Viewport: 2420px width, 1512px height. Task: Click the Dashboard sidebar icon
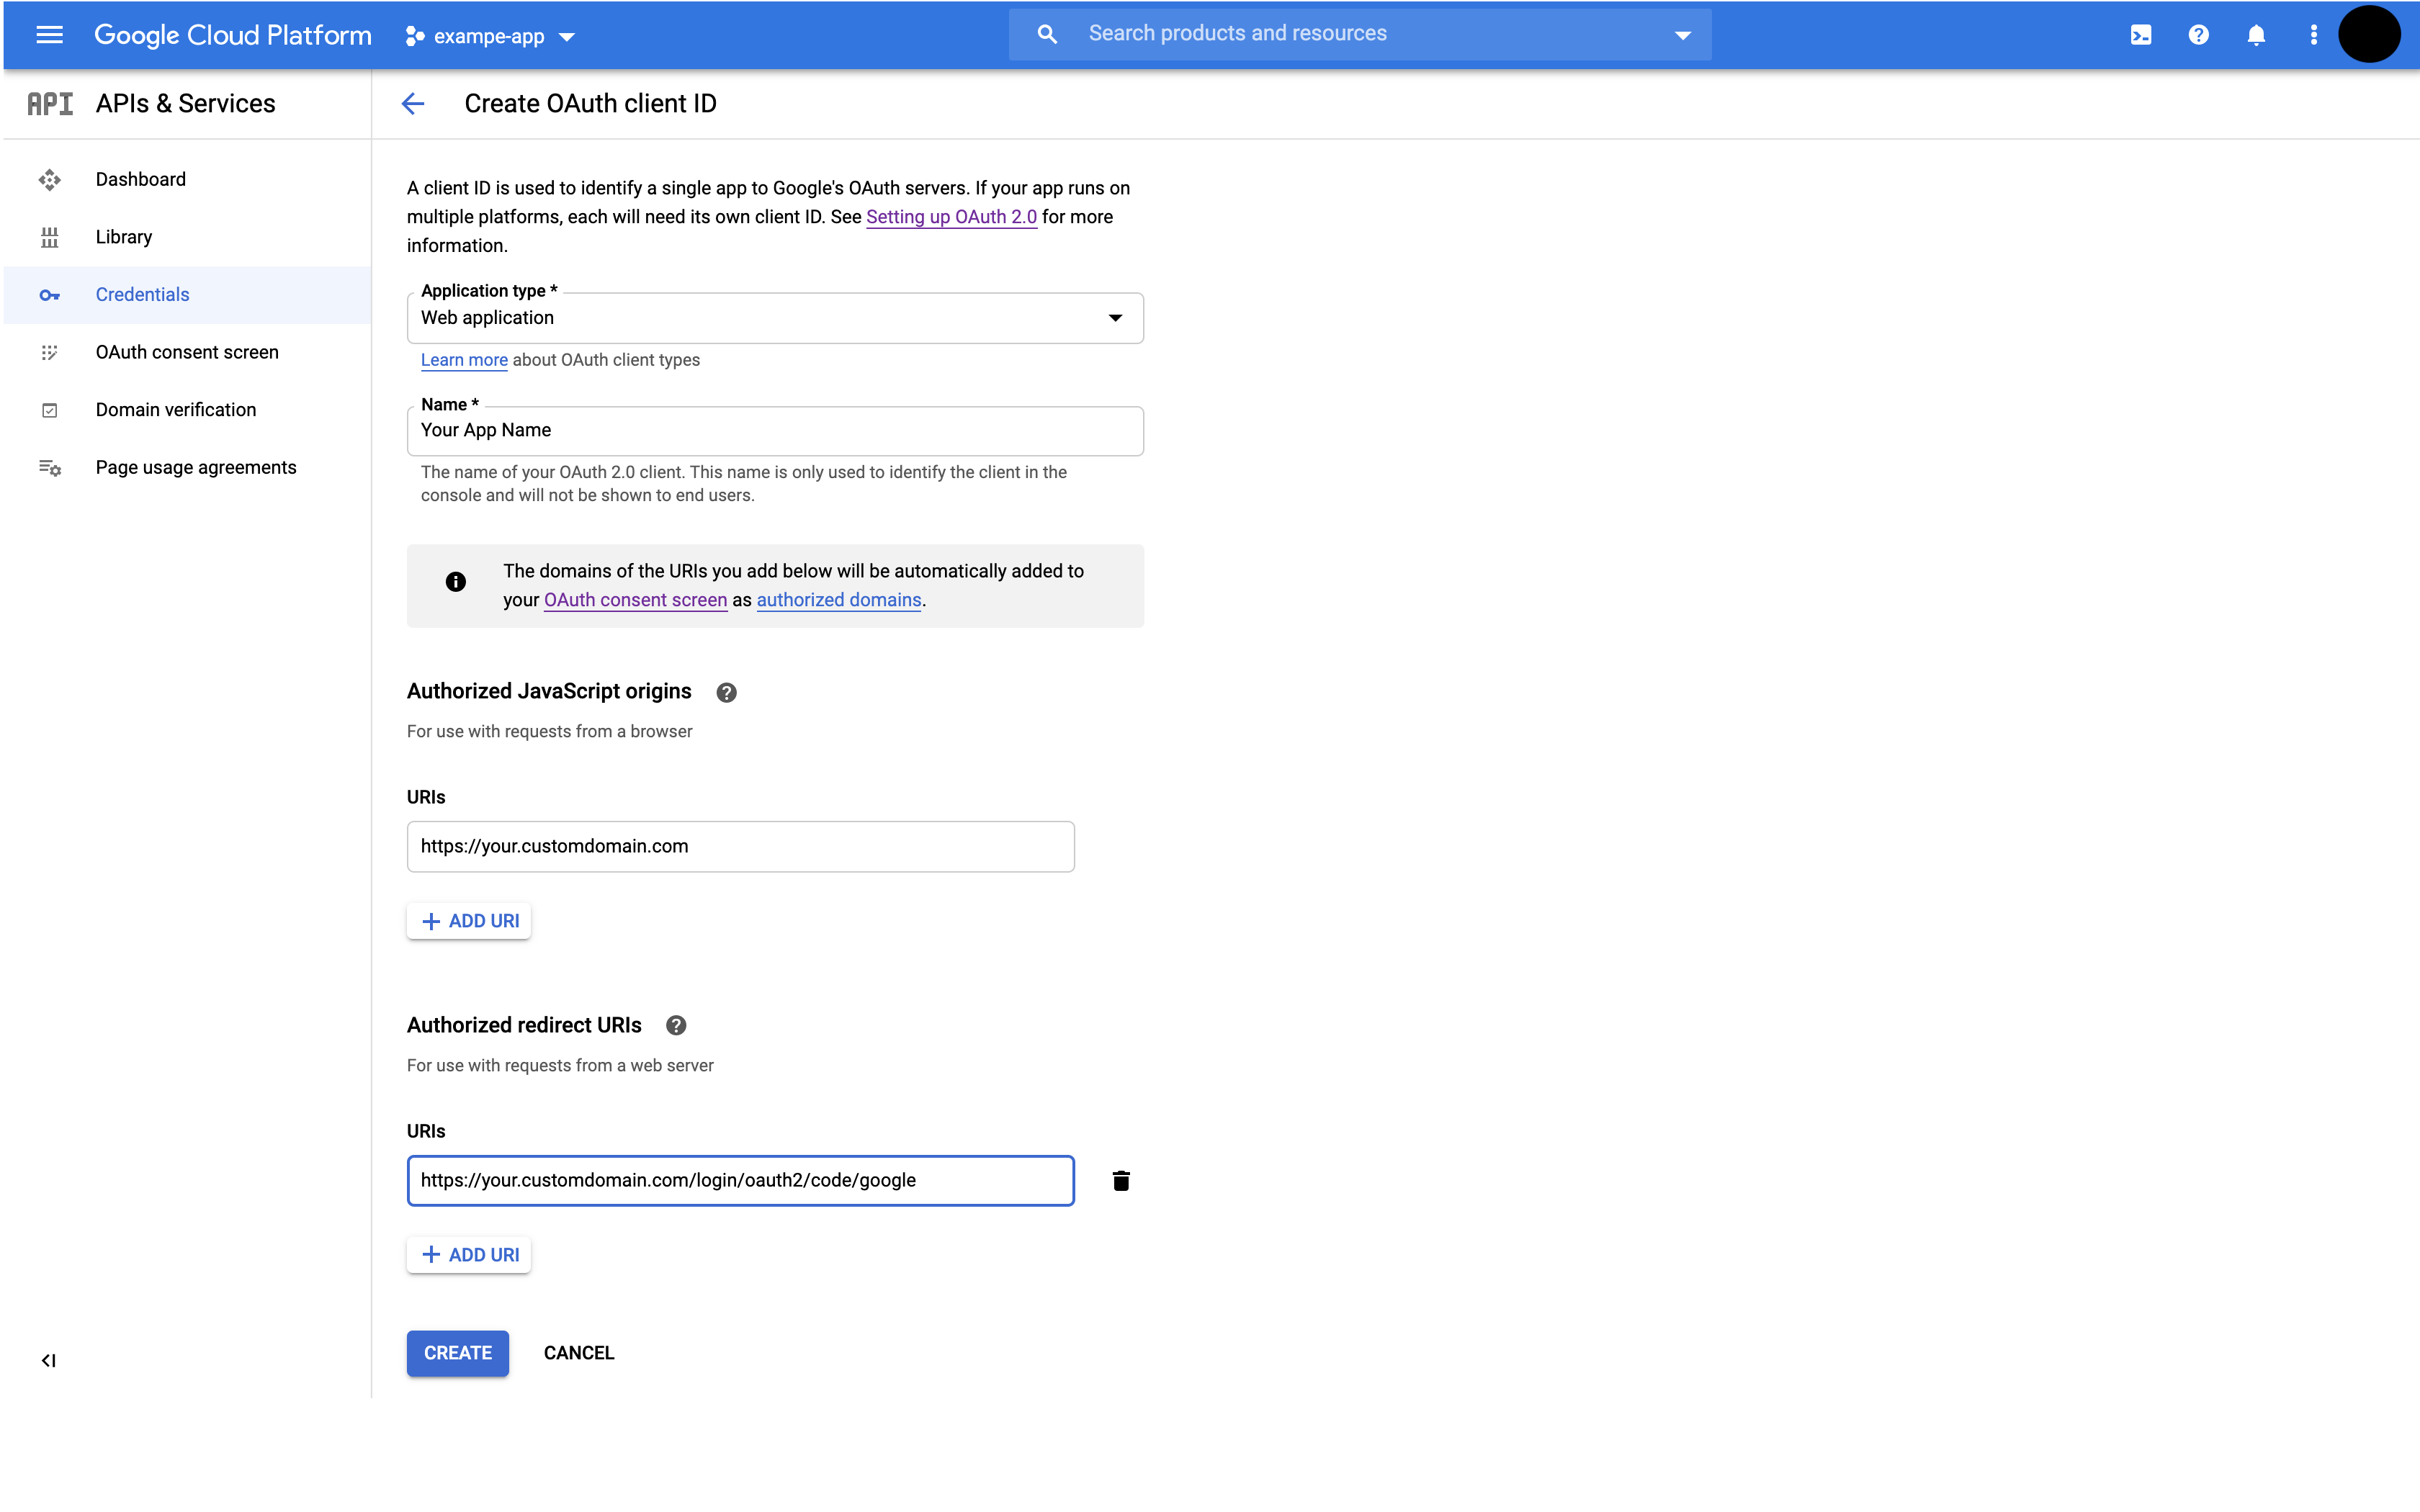click(49, 180)
